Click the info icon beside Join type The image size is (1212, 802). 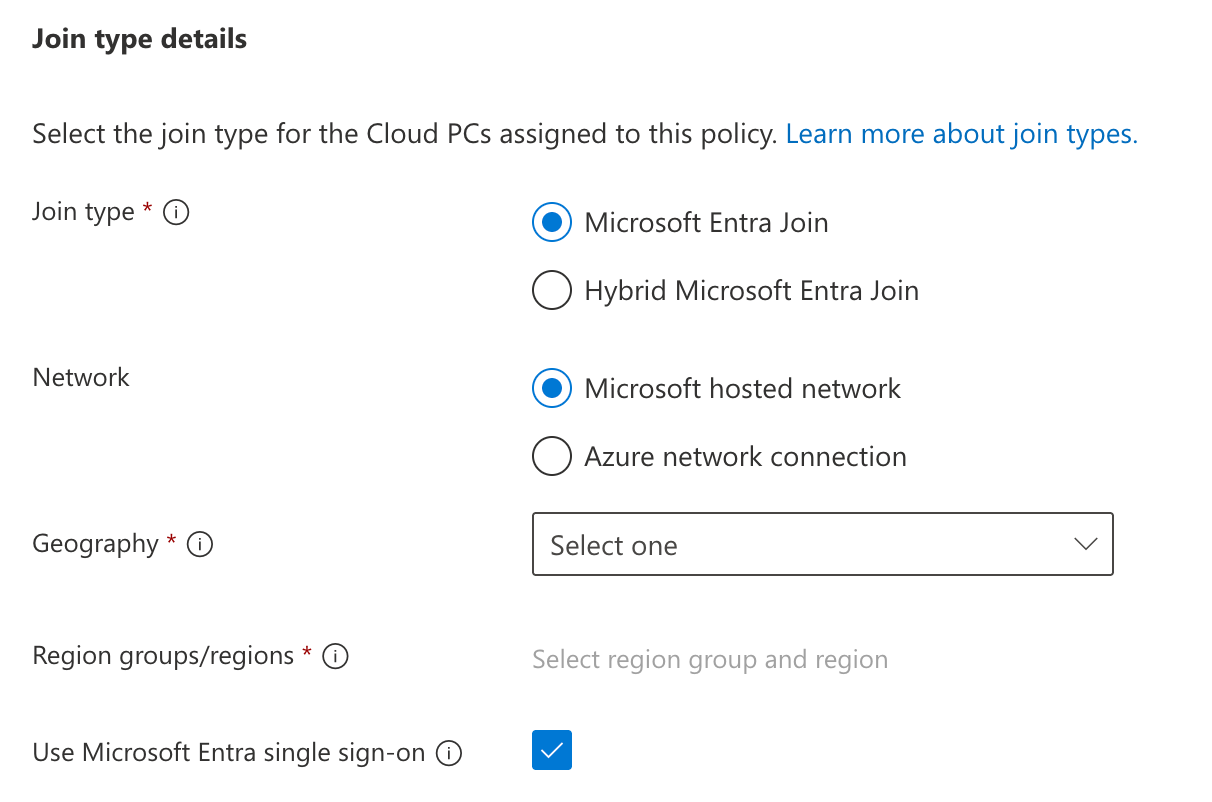pos(176,213)
